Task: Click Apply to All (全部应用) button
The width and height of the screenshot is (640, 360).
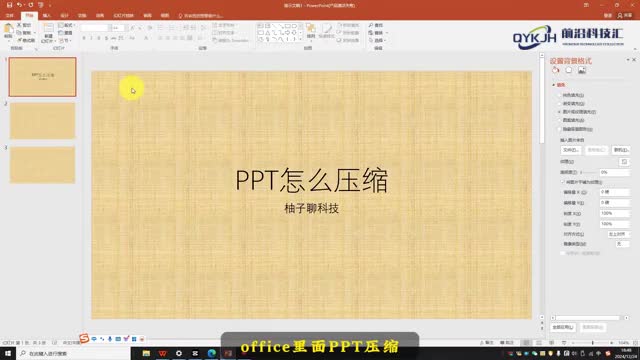Action: (562, 327)
